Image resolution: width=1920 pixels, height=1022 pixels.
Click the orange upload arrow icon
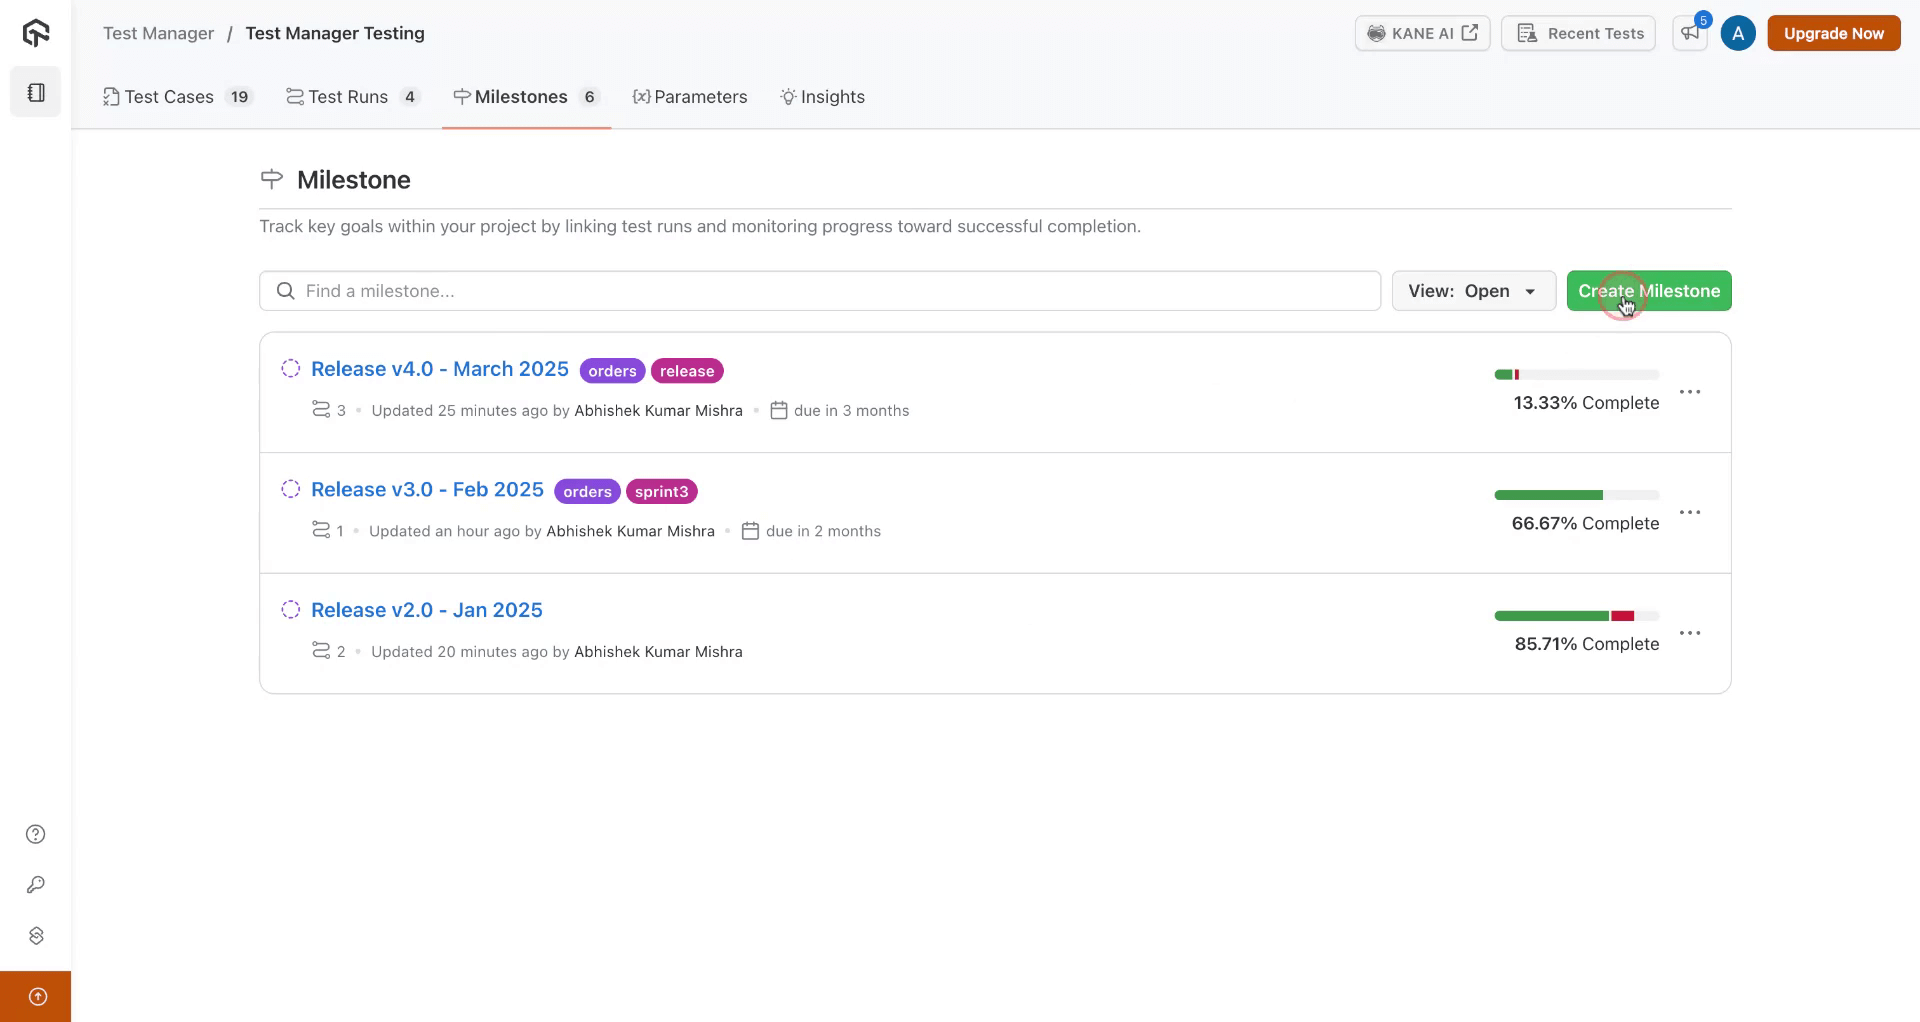(37, 996)
